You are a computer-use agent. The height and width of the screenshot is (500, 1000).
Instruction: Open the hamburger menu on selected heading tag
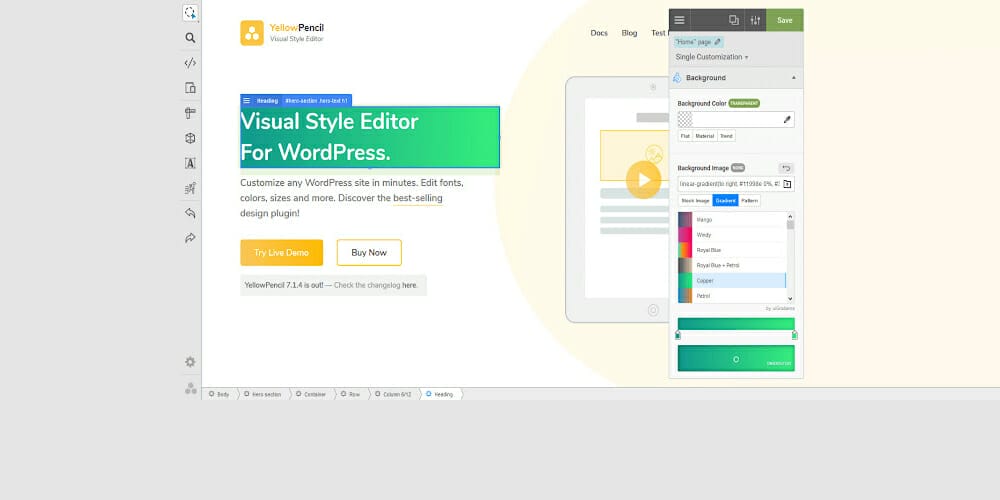(x=246, y=101)
